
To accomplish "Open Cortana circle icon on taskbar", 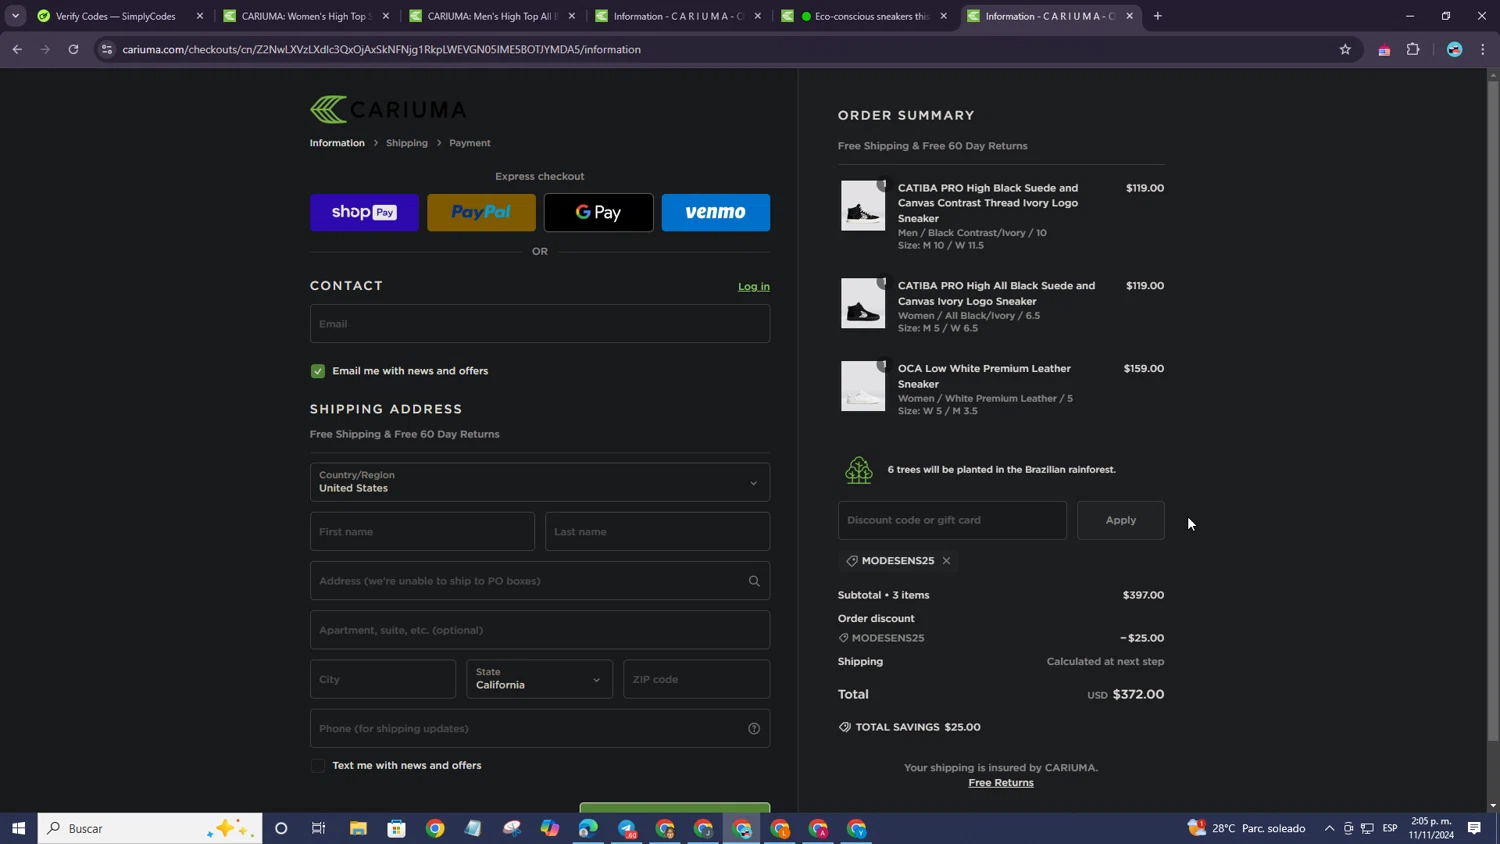I will (x=281, y=828).
